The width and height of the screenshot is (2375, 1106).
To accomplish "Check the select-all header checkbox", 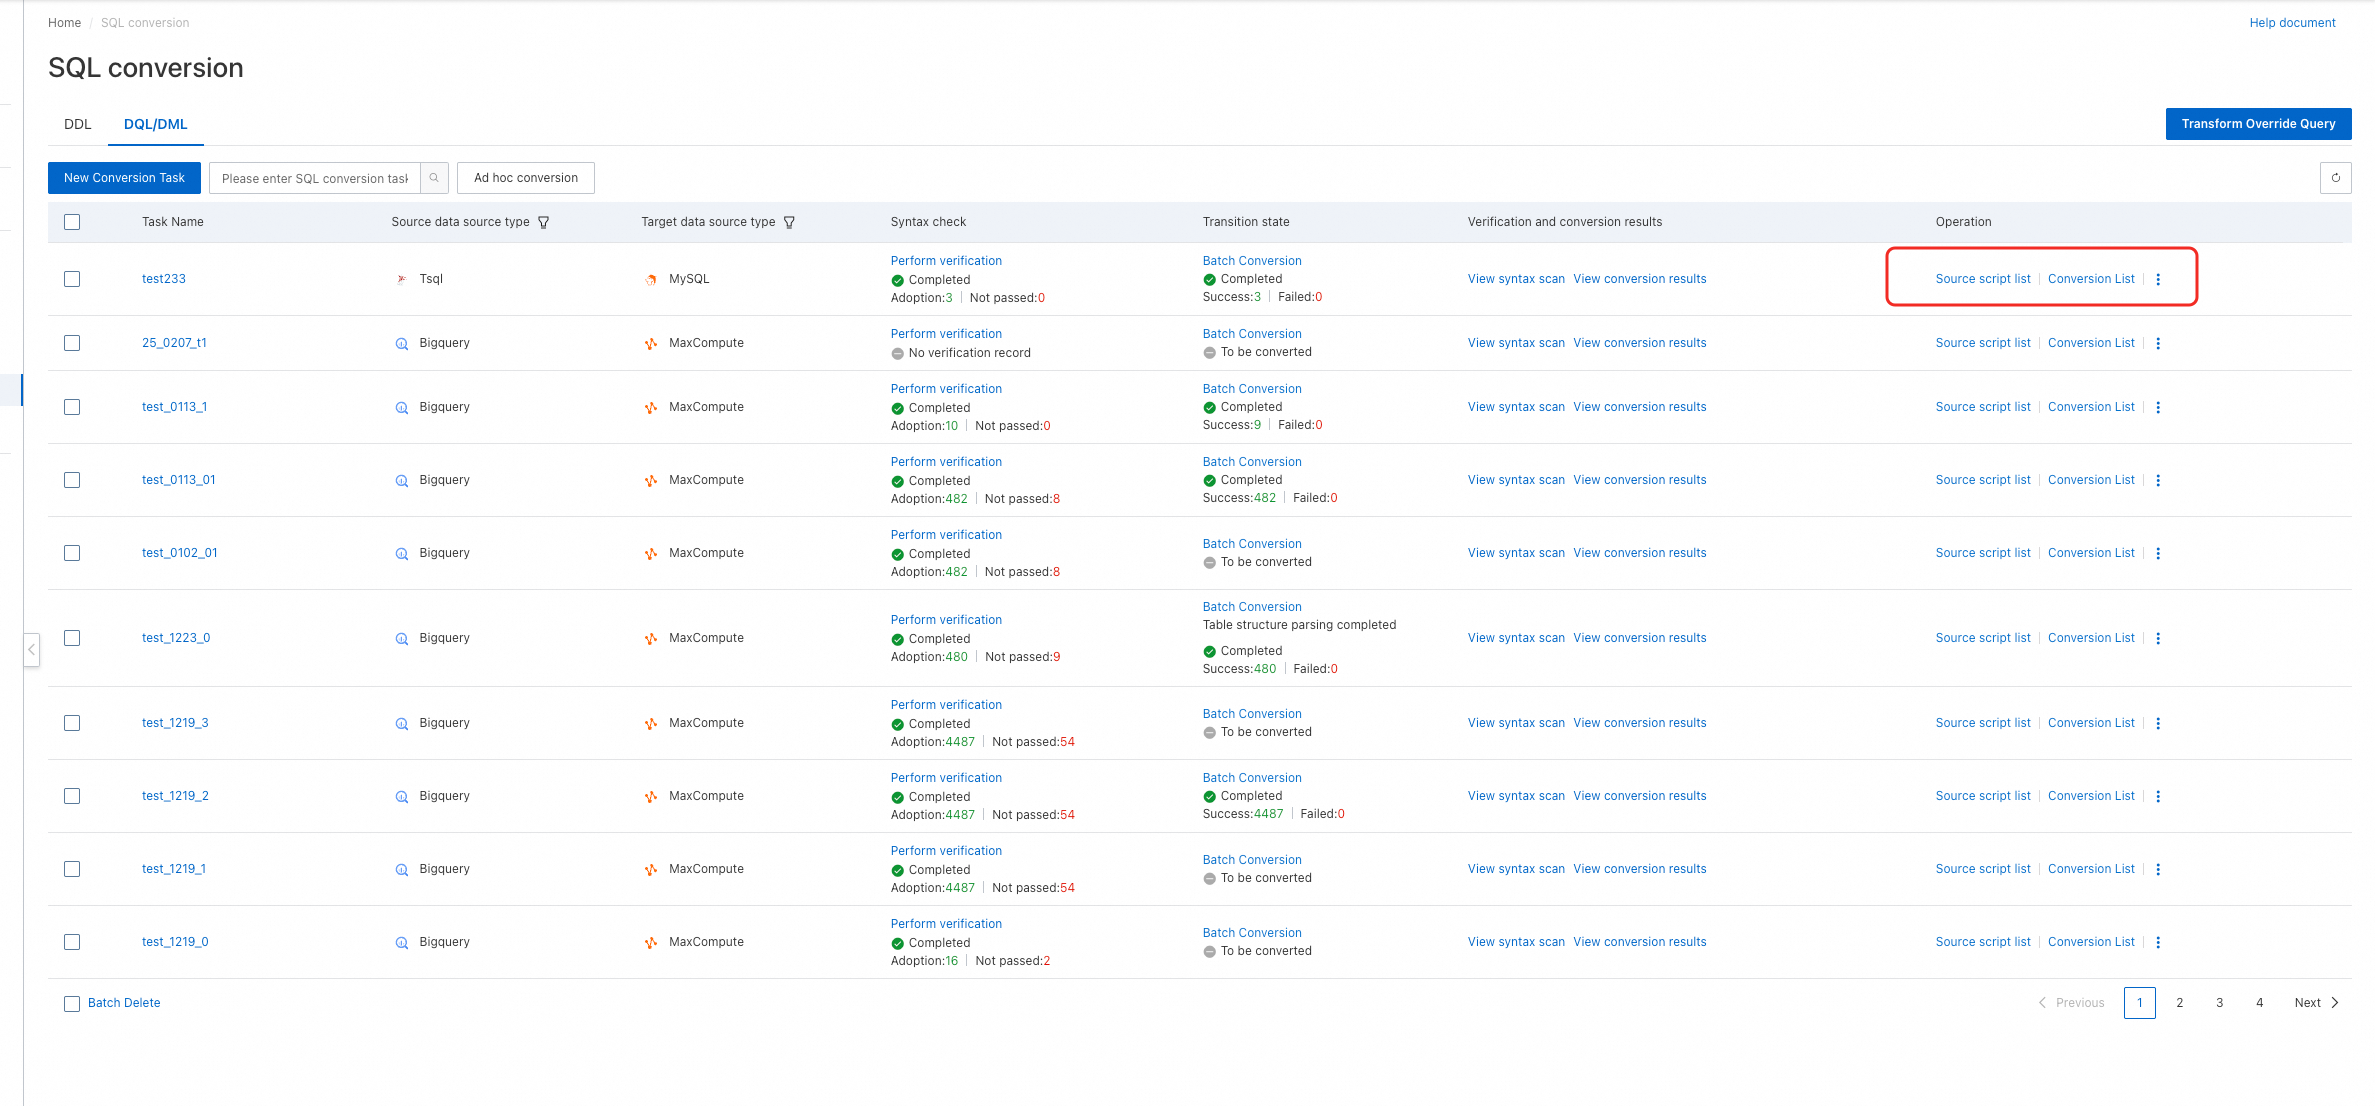I will click(72, 222).
